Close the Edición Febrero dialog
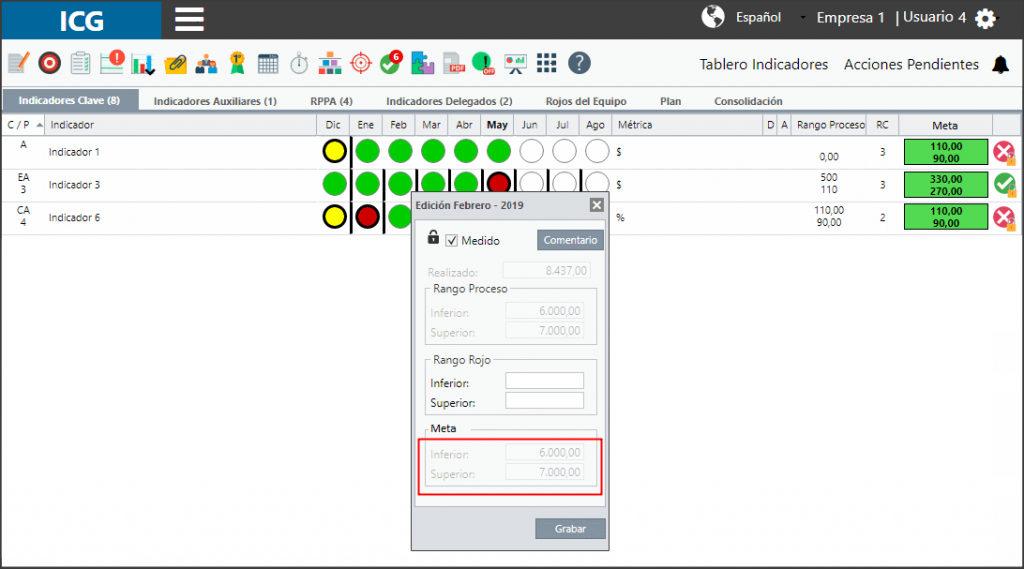This screenshot has width=1024, height=569. (596, 205)
